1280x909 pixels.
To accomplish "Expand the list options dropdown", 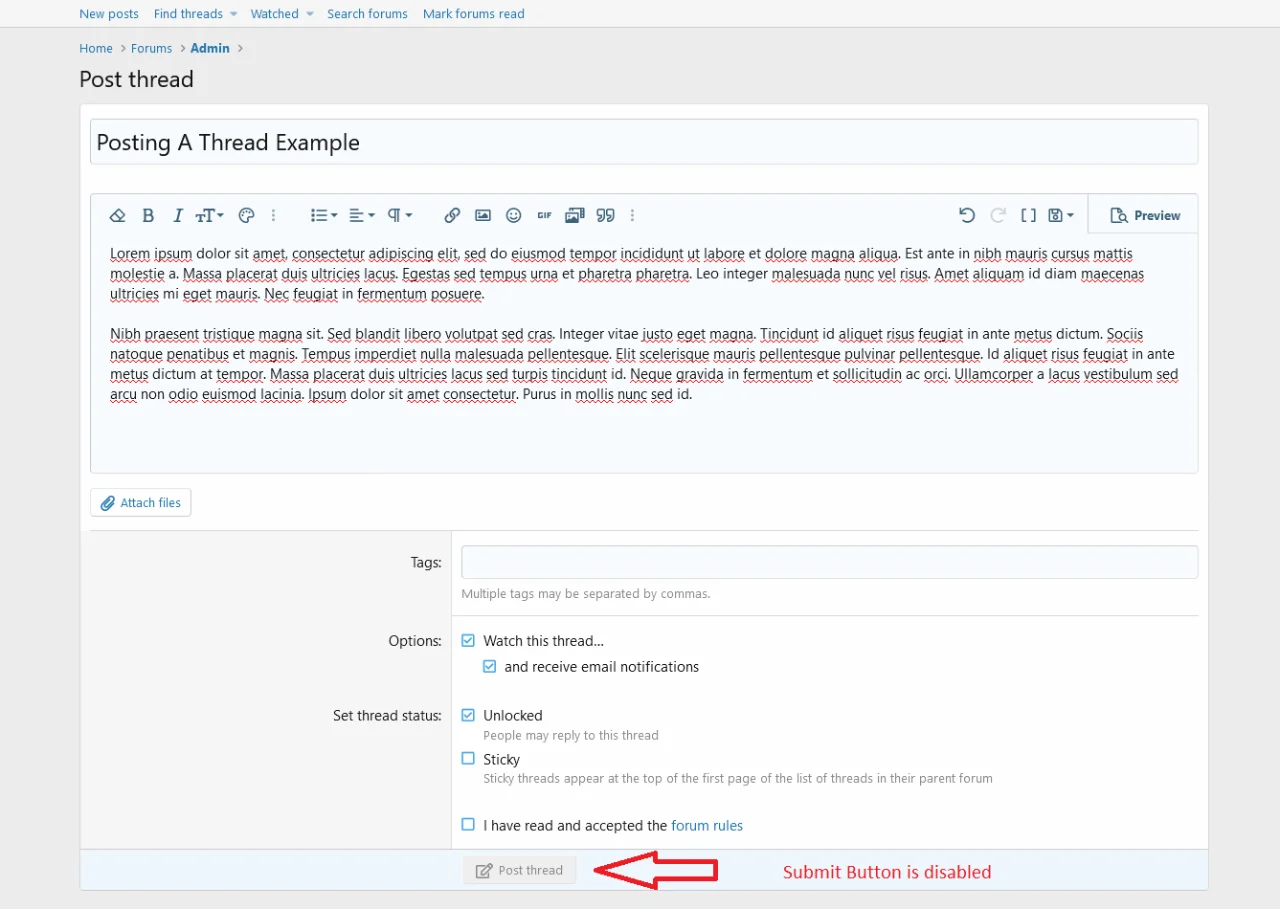I will (x=324, y=215).
